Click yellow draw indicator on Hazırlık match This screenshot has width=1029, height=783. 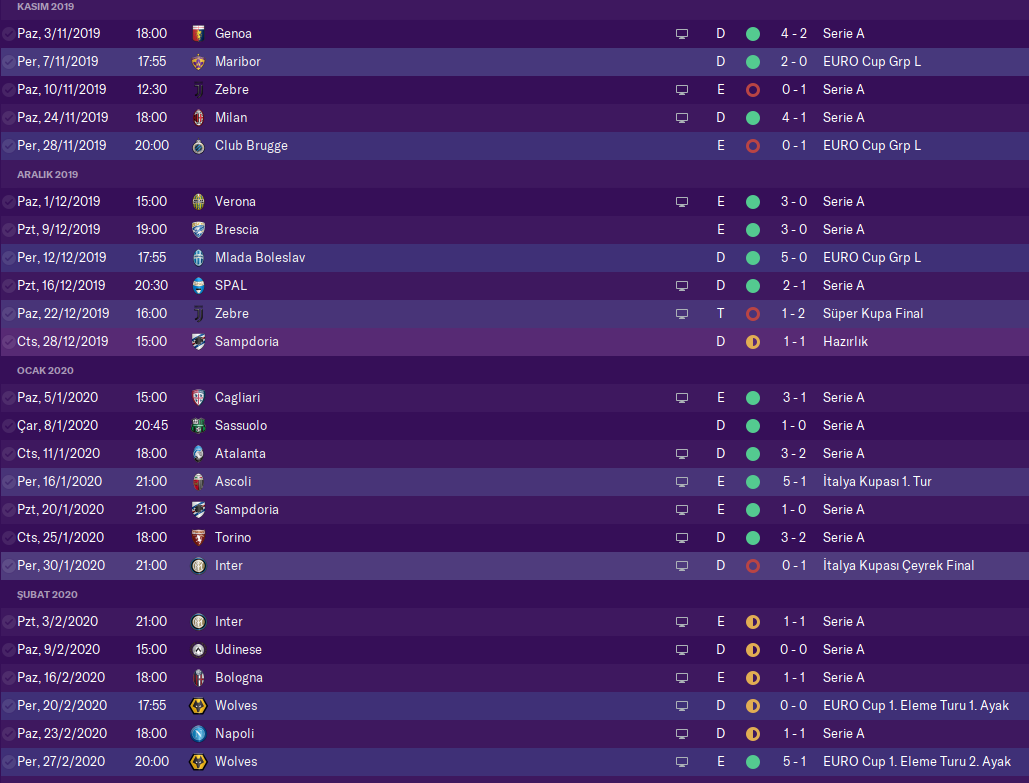(x=753, y=341)
